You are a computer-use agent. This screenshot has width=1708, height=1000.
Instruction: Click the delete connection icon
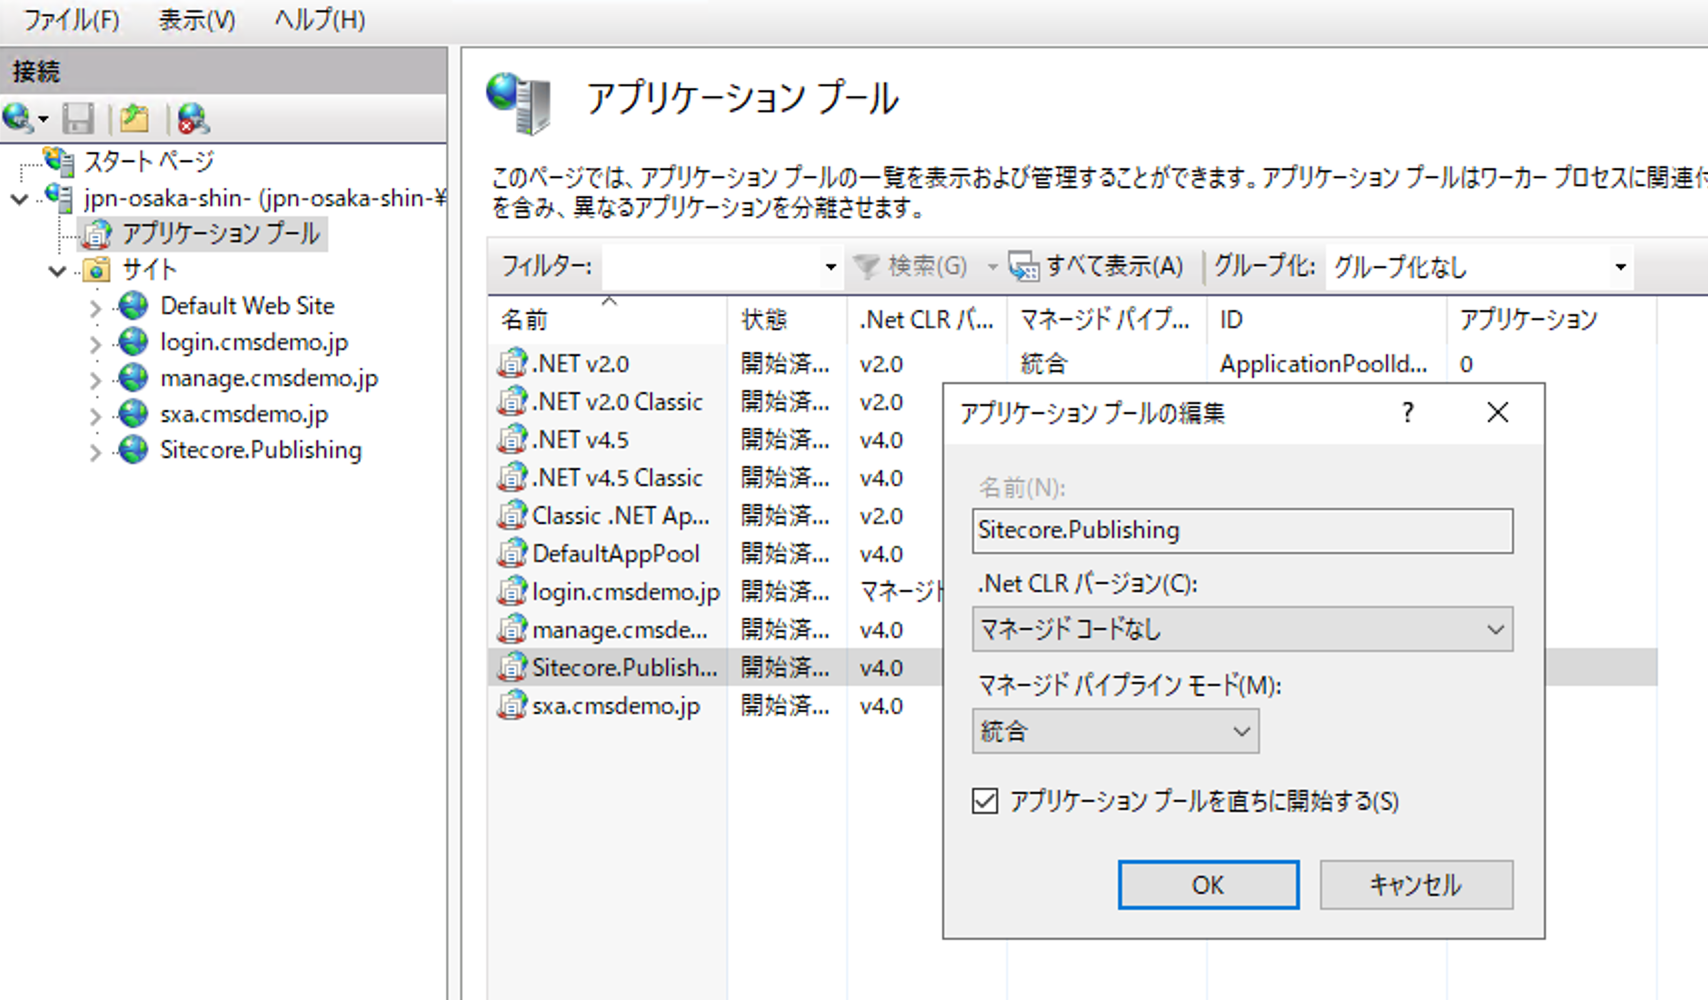coord(193,119)
